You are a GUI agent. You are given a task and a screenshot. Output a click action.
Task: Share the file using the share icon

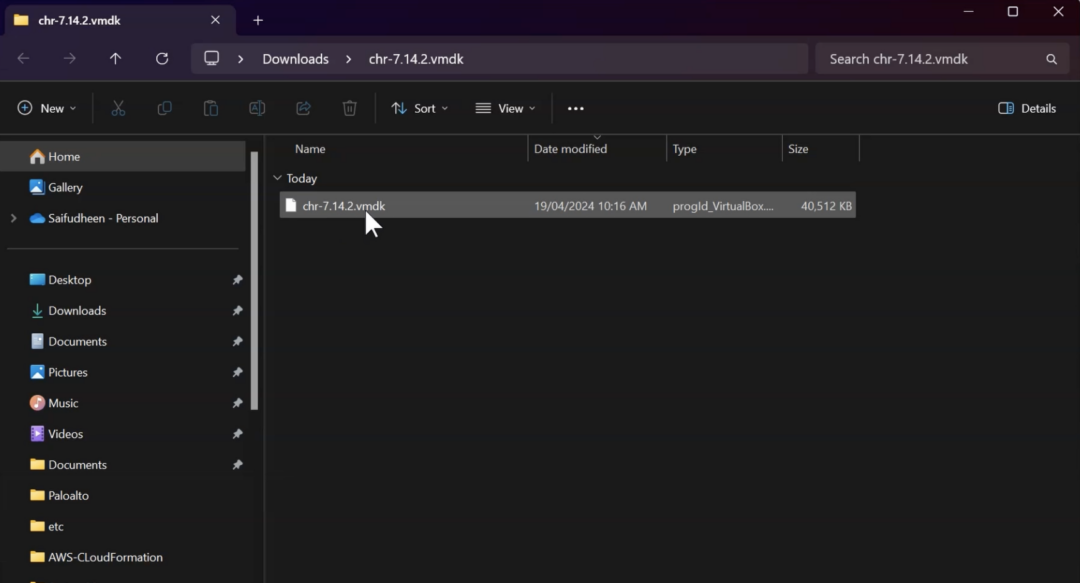click(x=303, y=108)
